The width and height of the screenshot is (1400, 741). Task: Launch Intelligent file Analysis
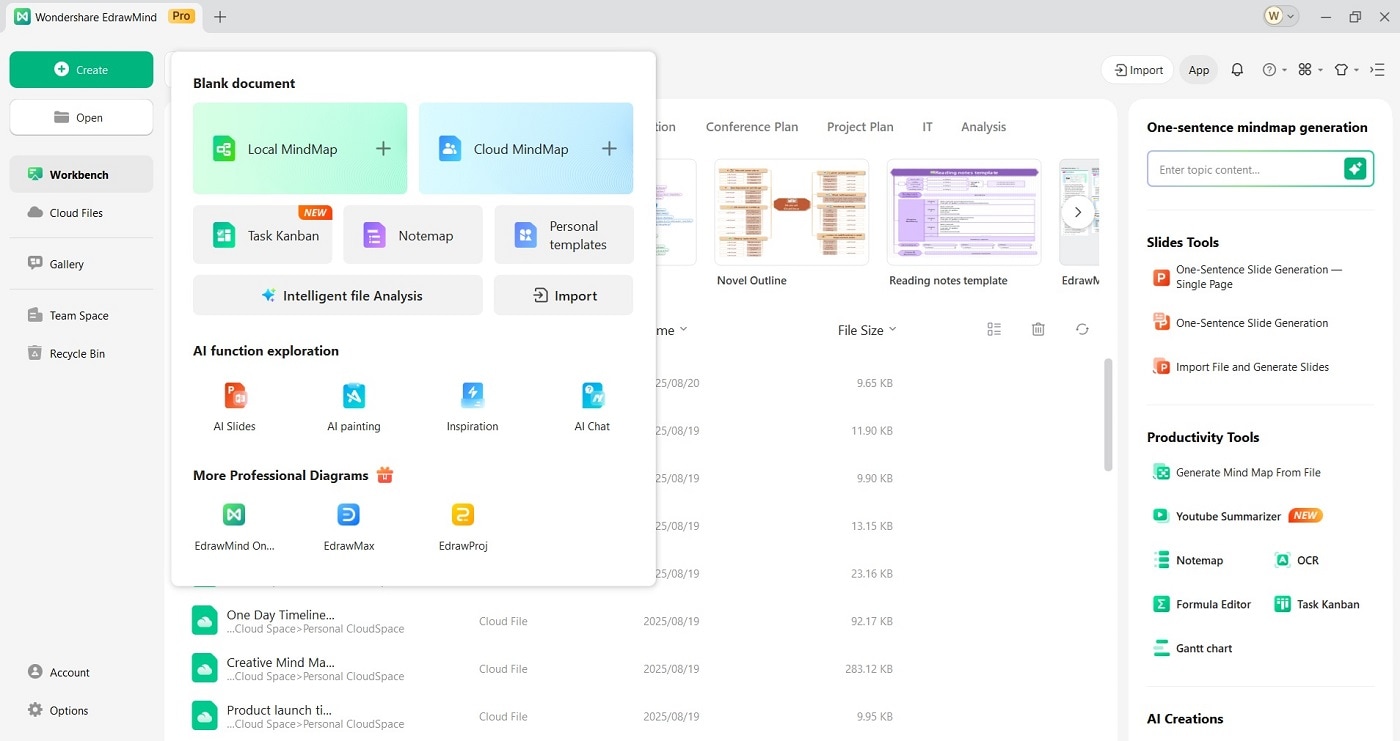[x=338, y=295]
